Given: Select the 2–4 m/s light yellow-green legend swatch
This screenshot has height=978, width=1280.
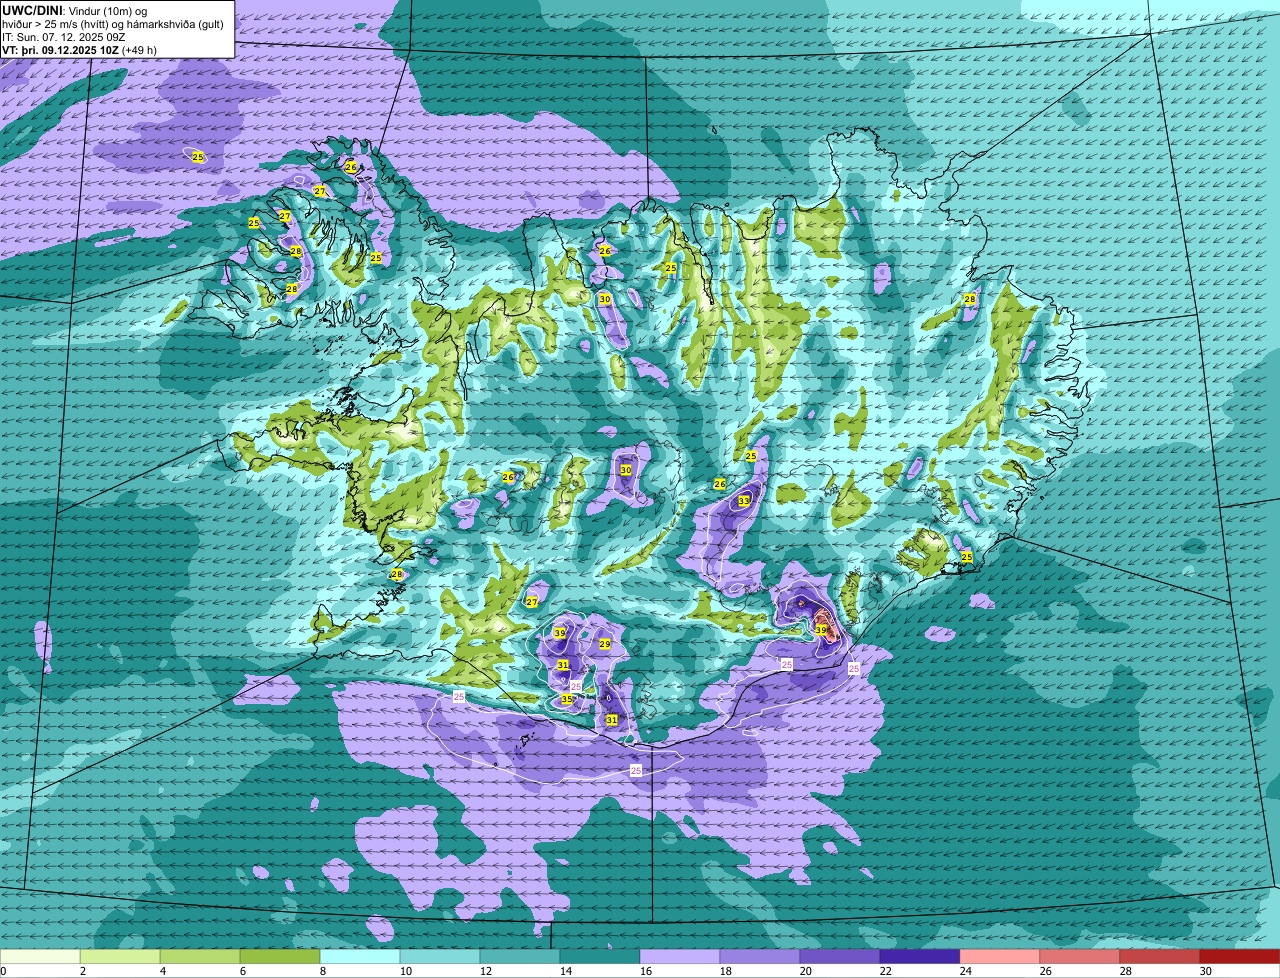Looking at the screenshot, I should (x=120, y=956).
